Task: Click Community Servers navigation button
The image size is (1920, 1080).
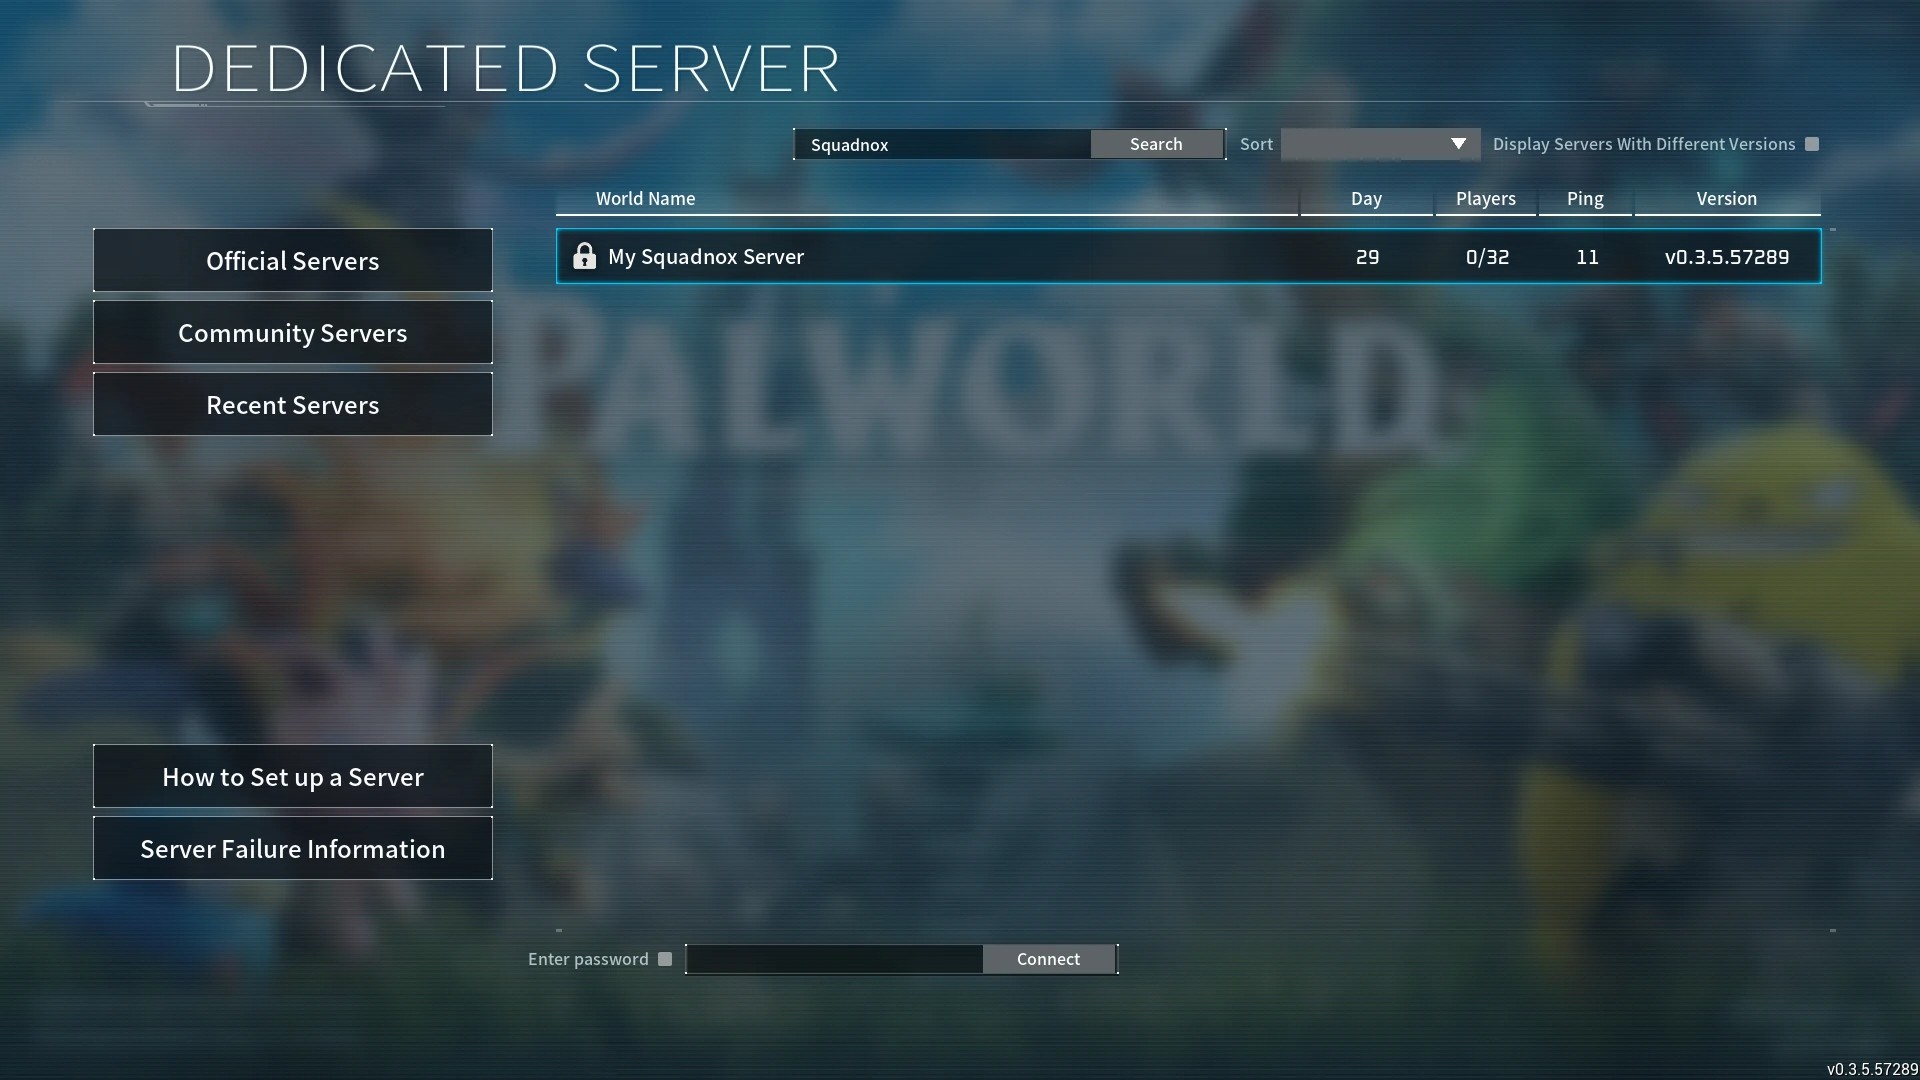Action: tap(293, 331)
